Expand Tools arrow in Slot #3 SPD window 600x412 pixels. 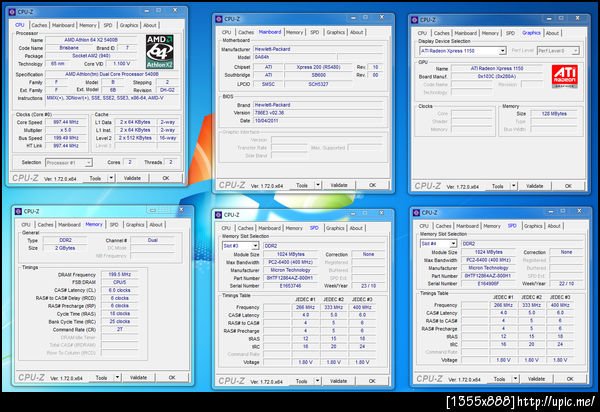(318, 381)
